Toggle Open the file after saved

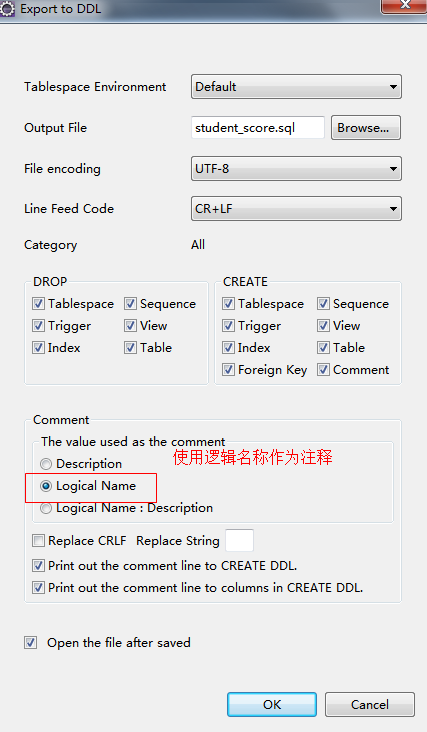coord(30,643)
